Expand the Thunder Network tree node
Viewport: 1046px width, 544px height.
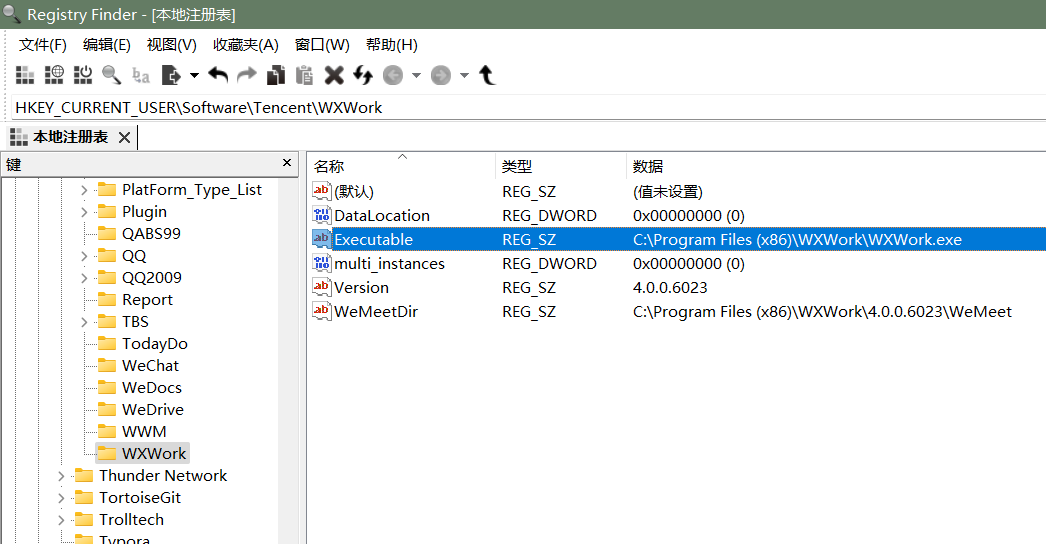pyautogui.click(x=61, y=476)
